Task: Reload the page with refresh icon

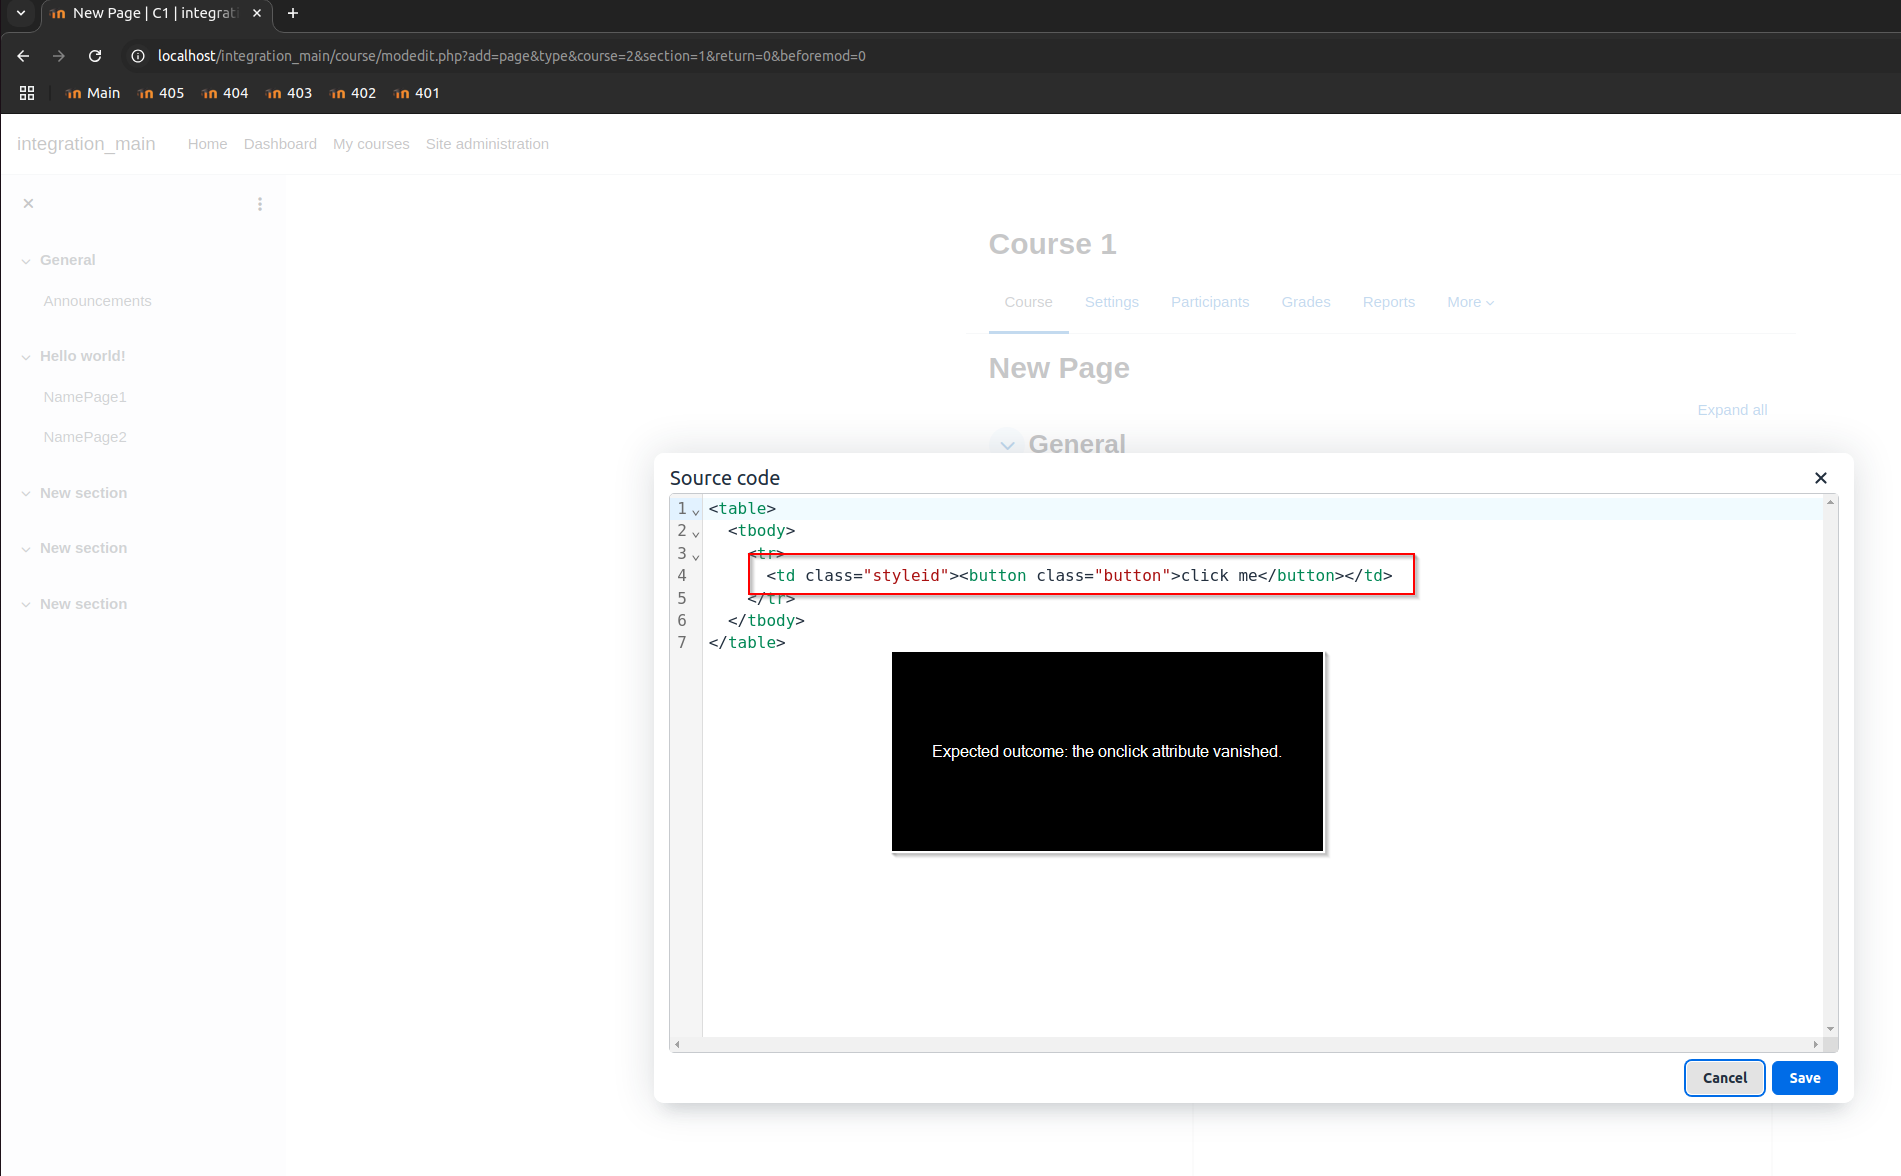Action: tap(95, 56)
